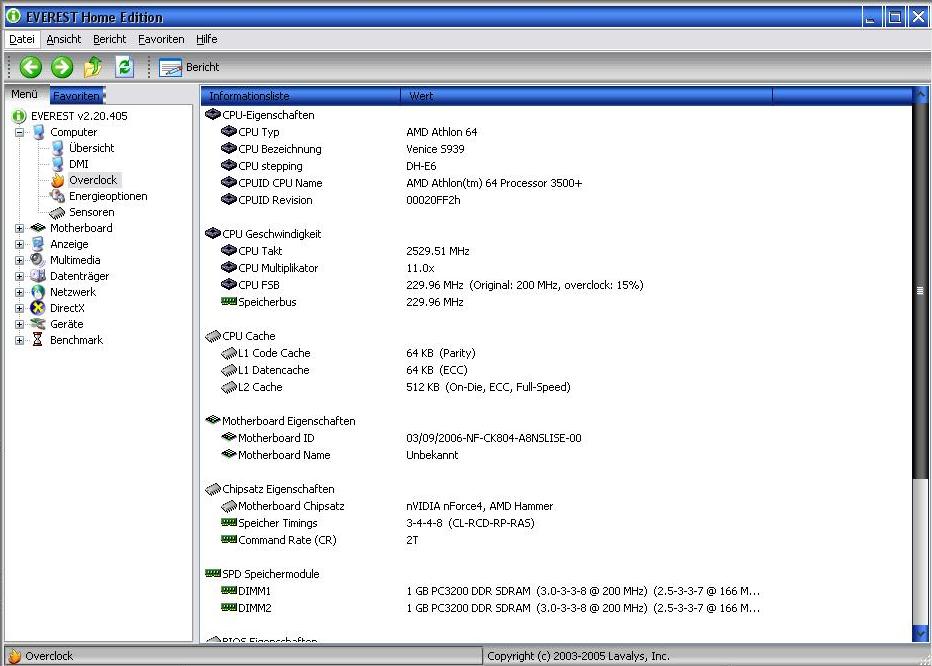The width and height of the screenshot is (932, 666).
Task: Select the Speicher Timings row
Action: (556, 523)
